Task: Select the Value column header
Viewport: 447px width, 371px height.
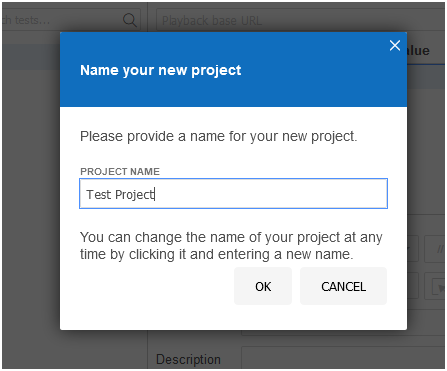Action: [x=418, y=51]
